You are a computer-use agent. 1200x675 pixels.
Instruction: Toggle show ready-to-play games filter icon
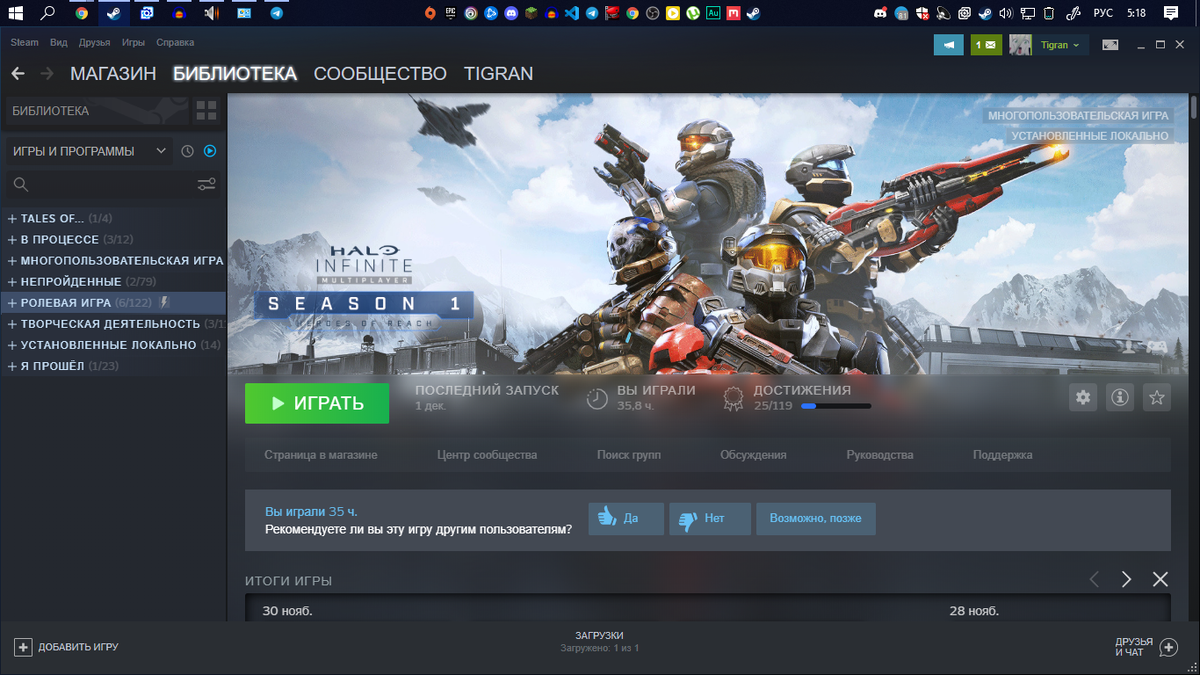point(210,152)
